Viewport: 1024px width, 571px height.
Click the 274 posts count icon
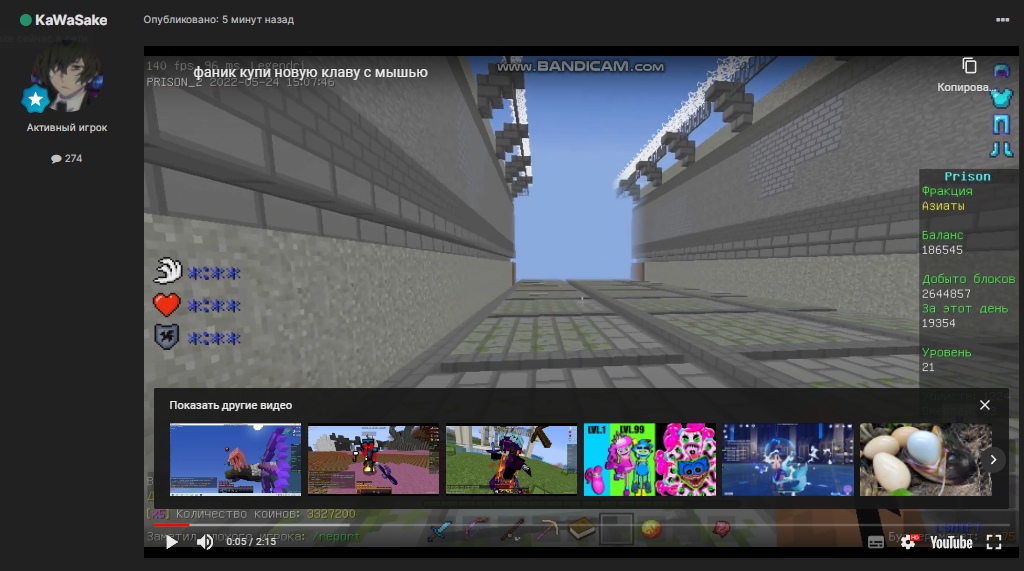(57, 159)
